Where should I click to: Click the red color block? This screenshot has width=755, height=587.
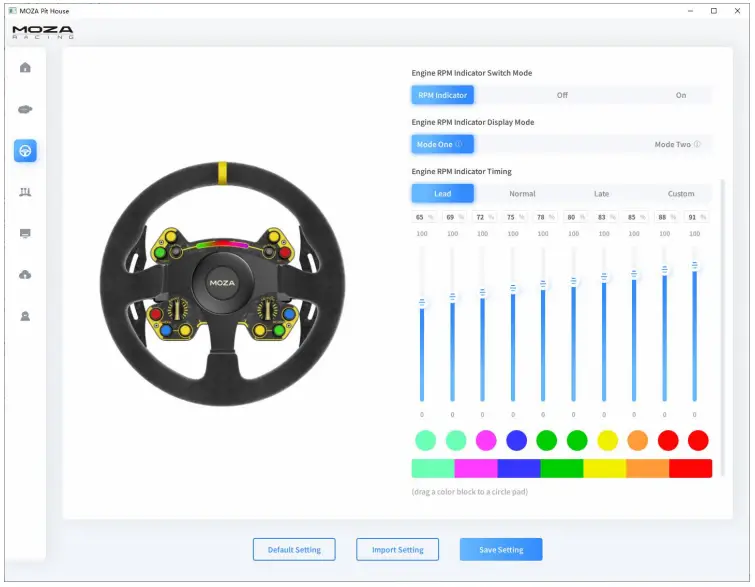[x=690, y=468]
